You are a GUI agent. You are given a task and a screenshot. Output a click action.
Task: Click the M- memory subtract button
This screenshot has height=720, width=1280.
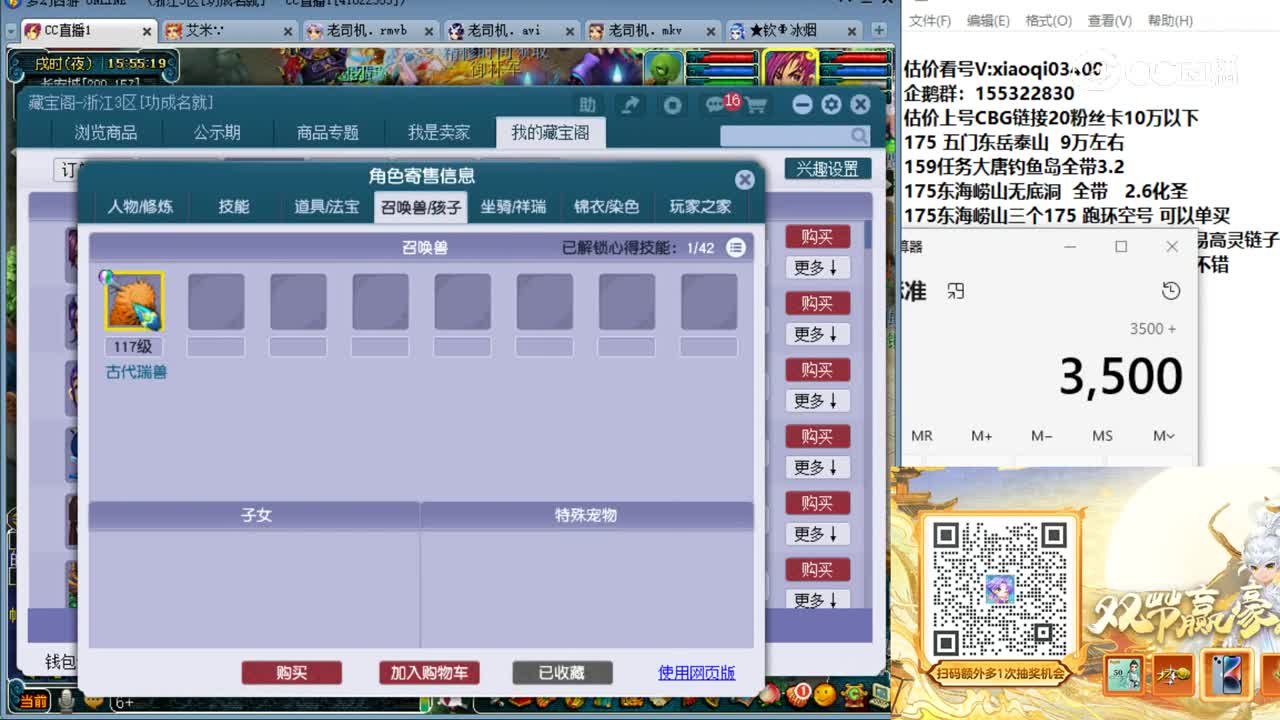tap(1042, 436)
